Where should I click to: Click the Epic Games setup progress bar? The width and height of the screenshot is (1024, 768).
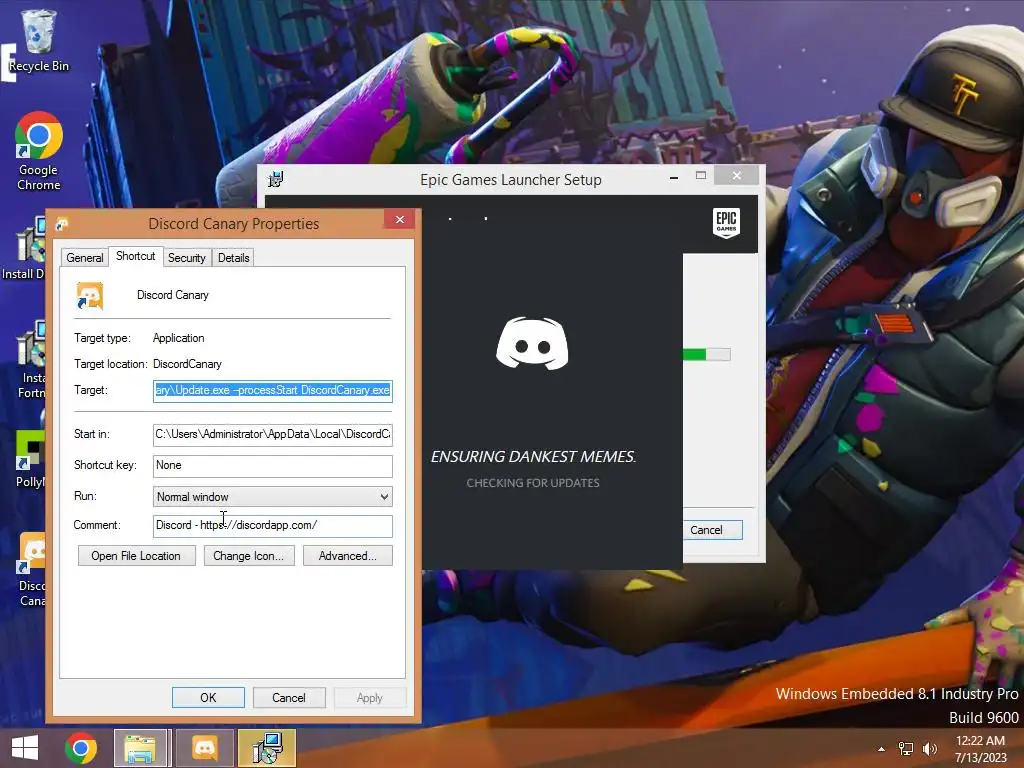click(x=707, y=355)
